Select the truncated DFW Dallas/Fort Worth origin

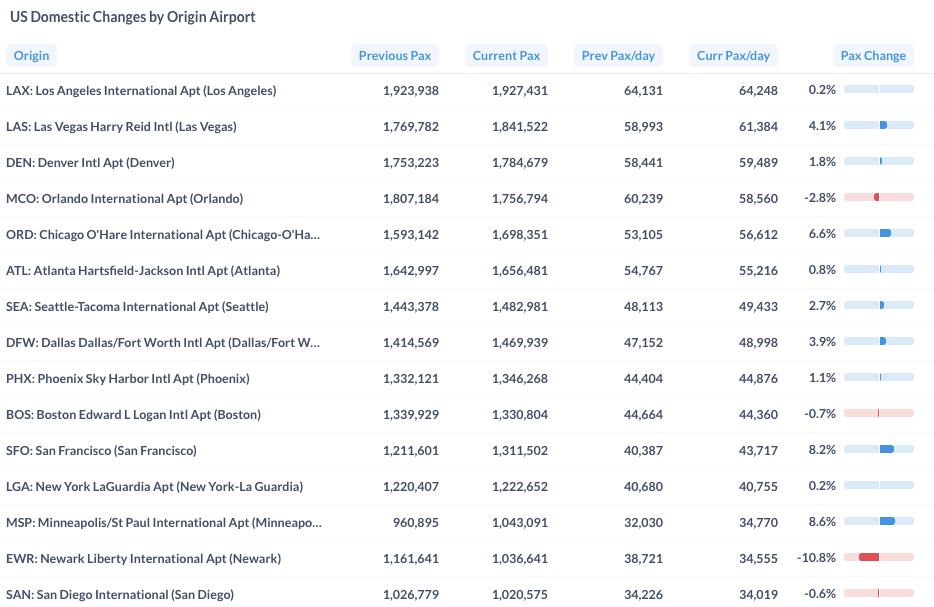(163, 343)
